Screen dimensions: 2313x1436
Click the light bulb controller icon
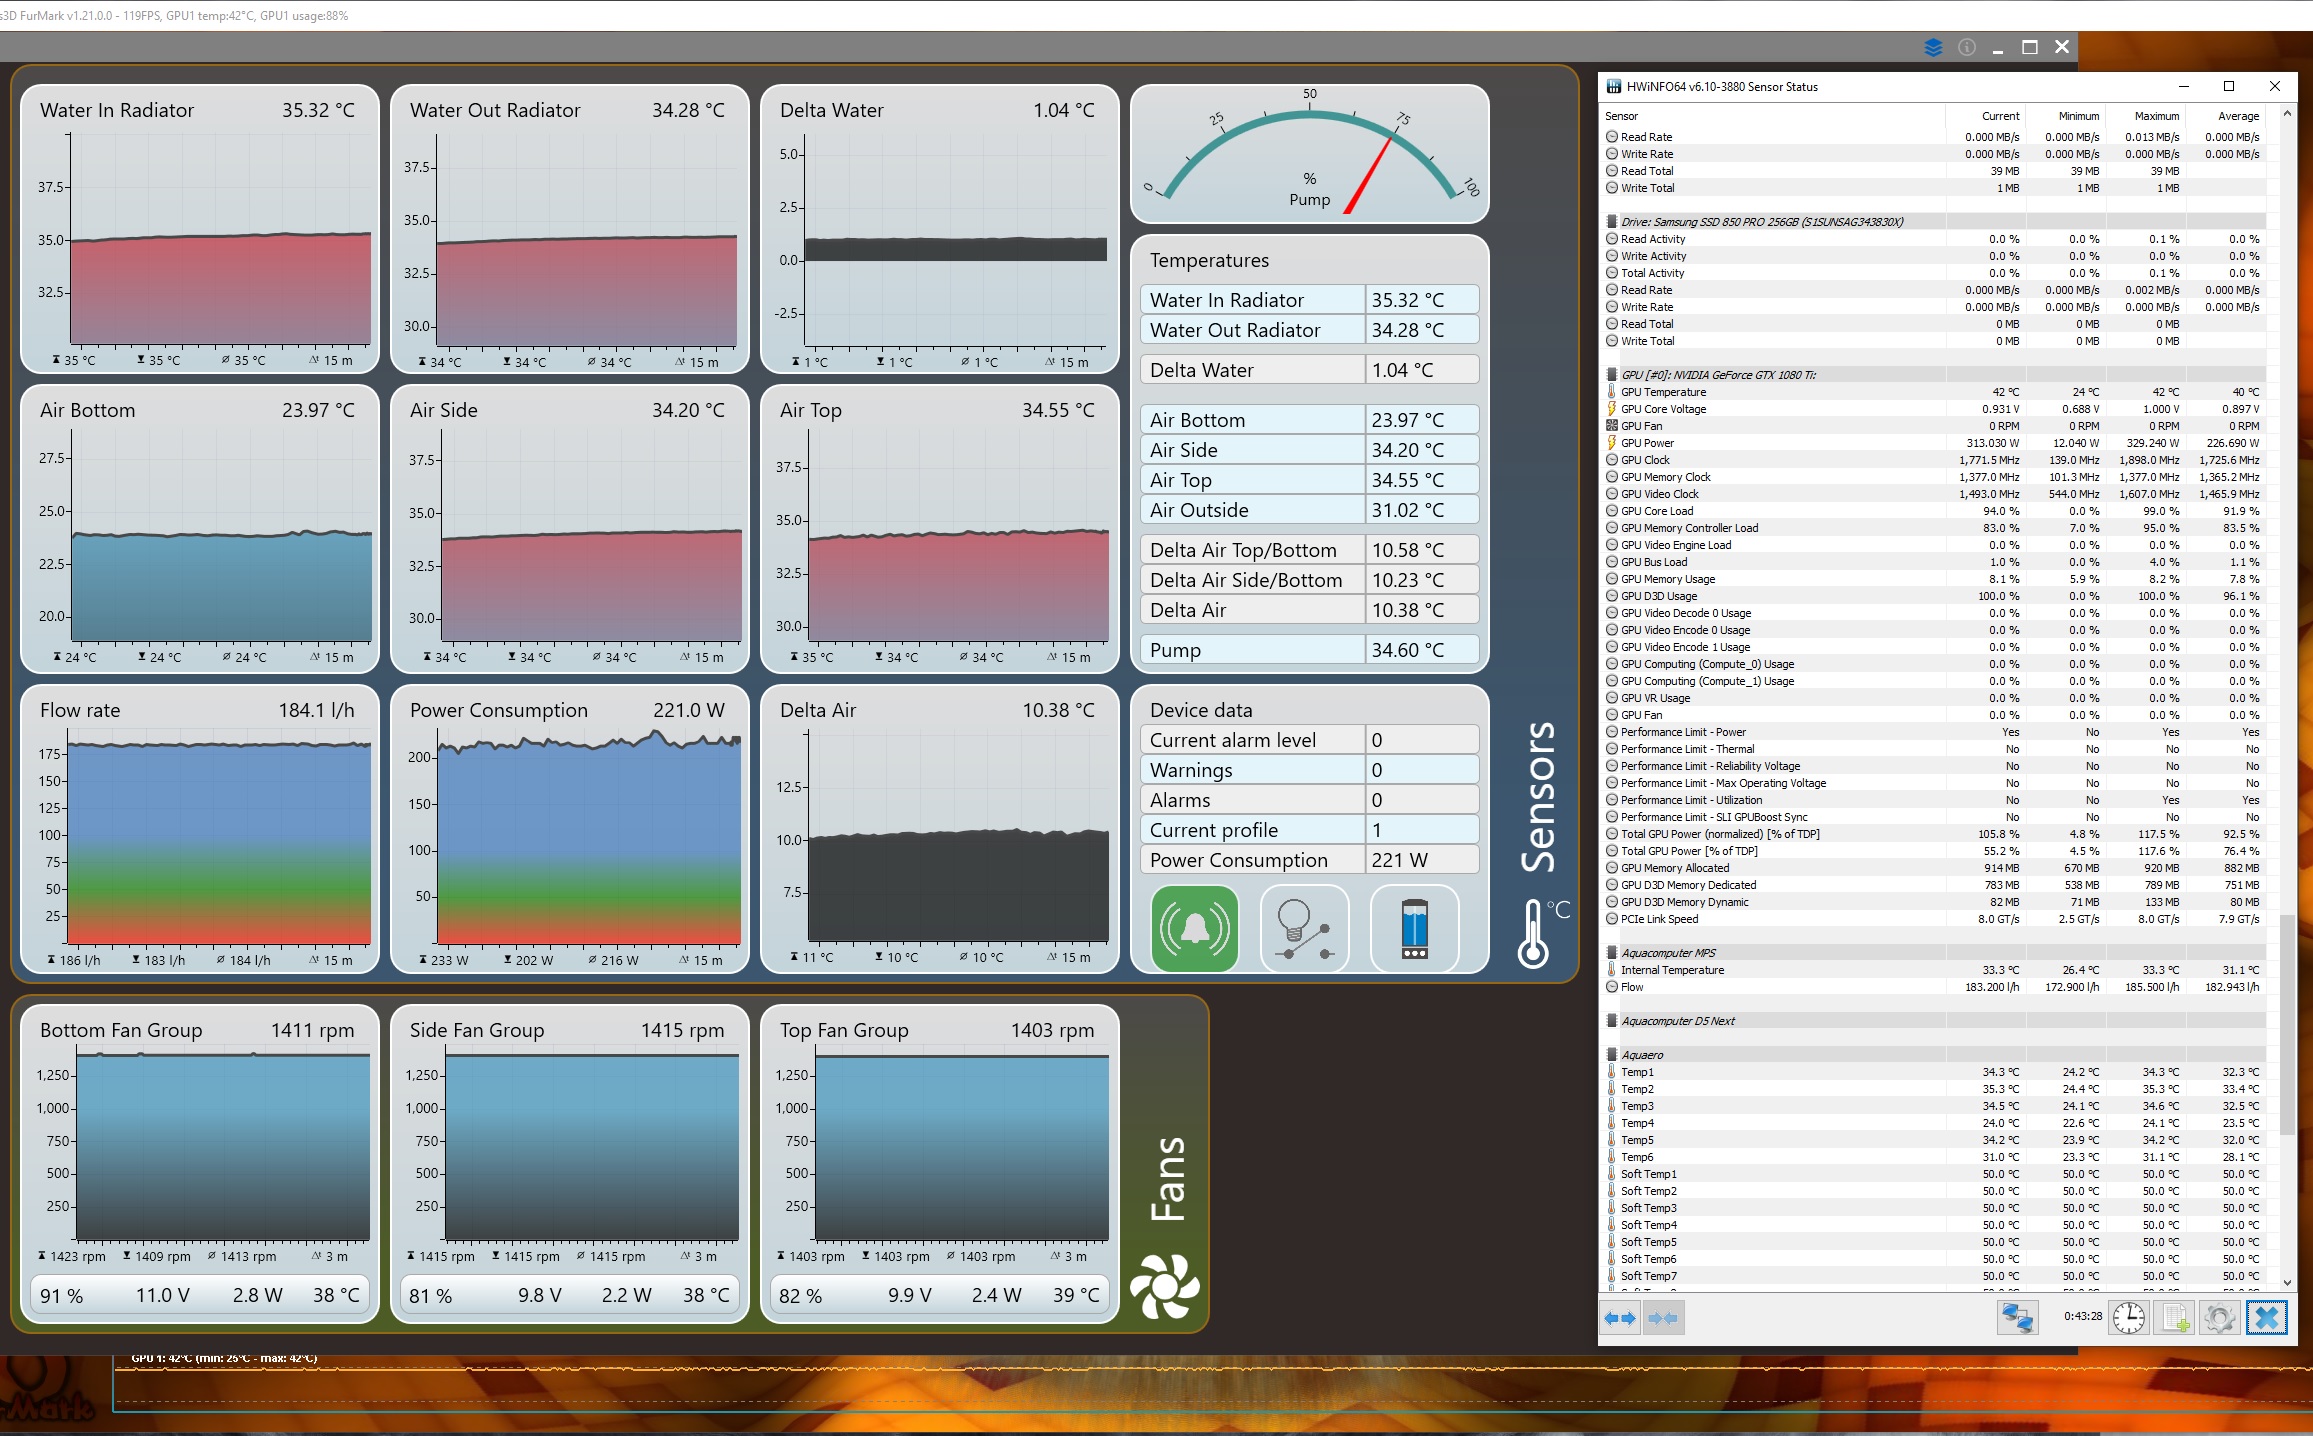click(x=1304, y=928)
